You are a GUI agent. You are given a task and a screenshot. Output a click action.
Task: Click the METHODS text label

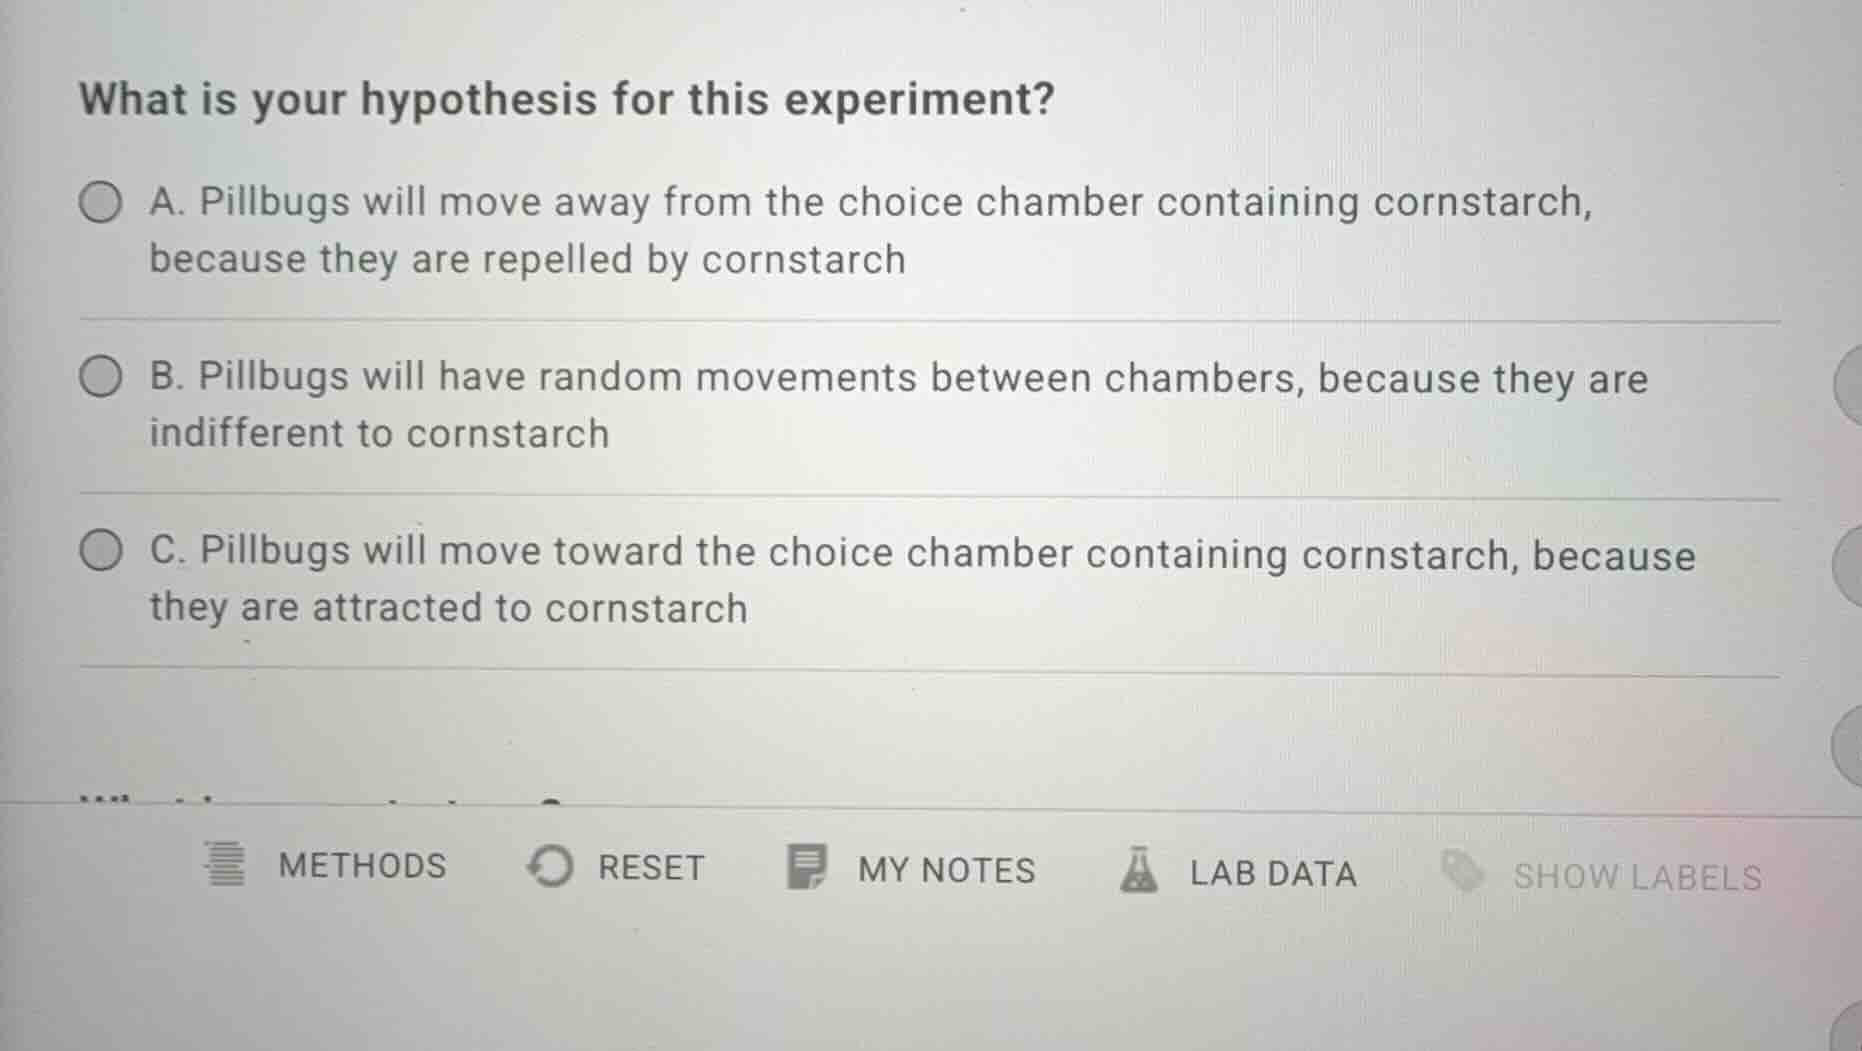pyautogui.click(x=362, y=864)
